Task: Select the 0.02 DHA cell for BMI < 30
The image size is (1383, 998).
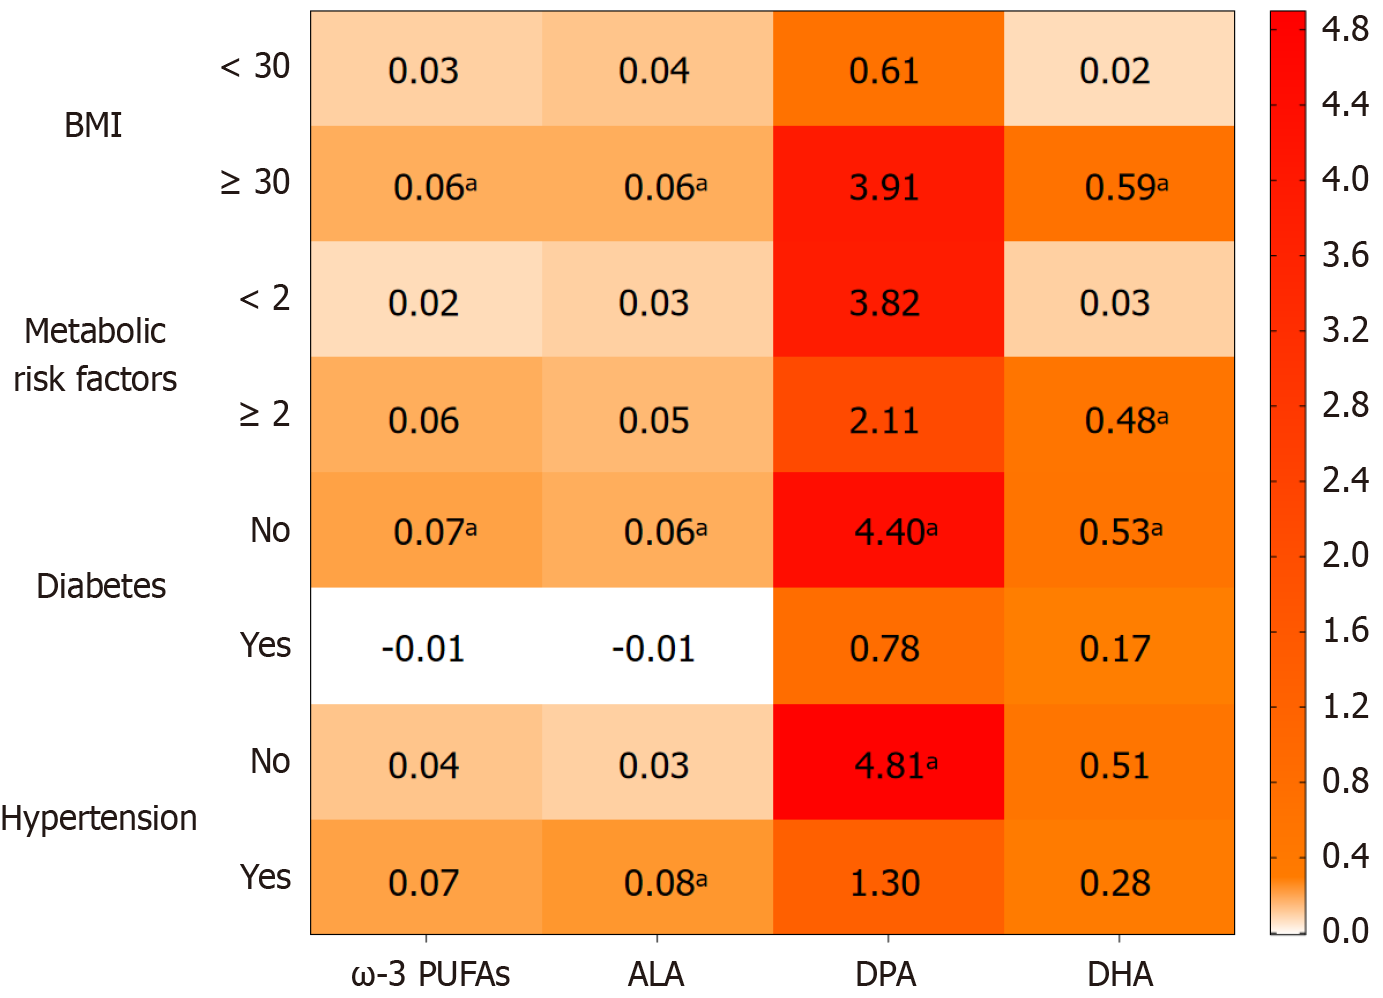Action: (x=1119, y=68)
